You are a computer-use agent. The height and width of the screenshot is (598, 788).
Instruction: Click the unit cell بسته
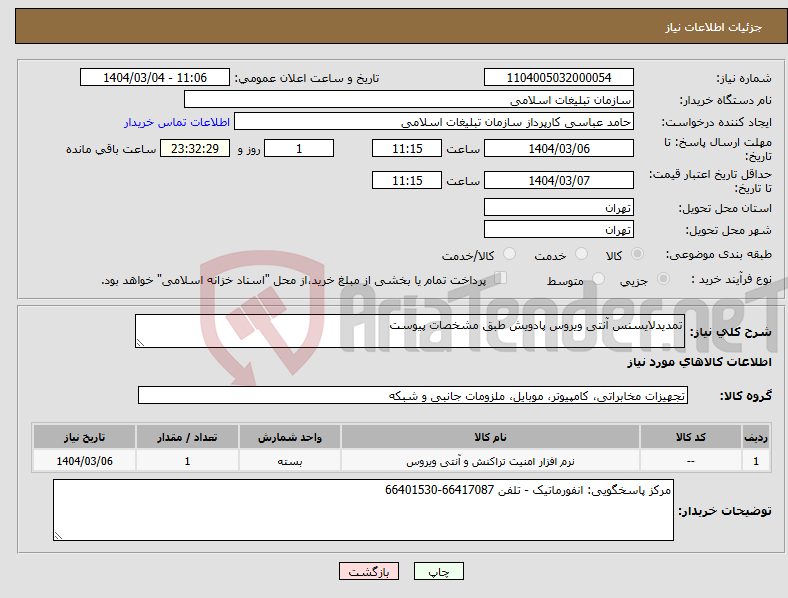pyautogui.click(x=289, y=461)
